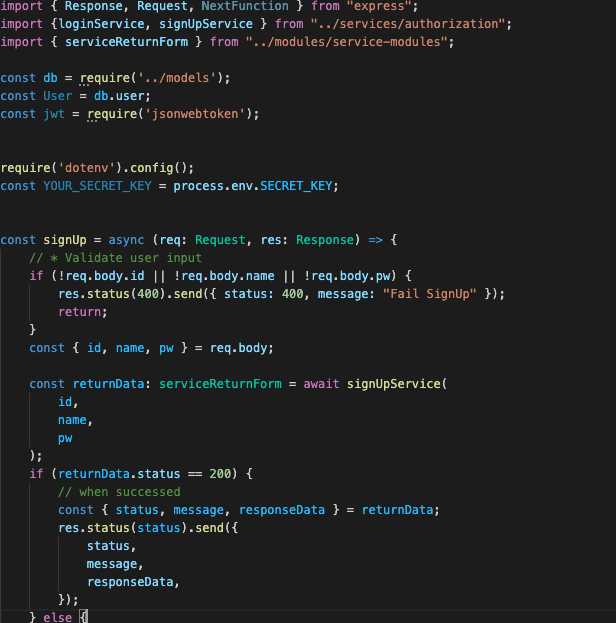The width and height of the screenshot is (616, 623).
Task: Click the 'jsonwebtoken' string
Action: point(195,114)
